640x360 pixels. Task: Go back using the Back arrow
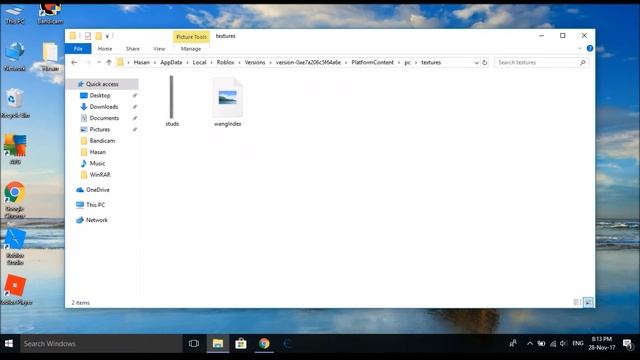(x=74, y=62)
